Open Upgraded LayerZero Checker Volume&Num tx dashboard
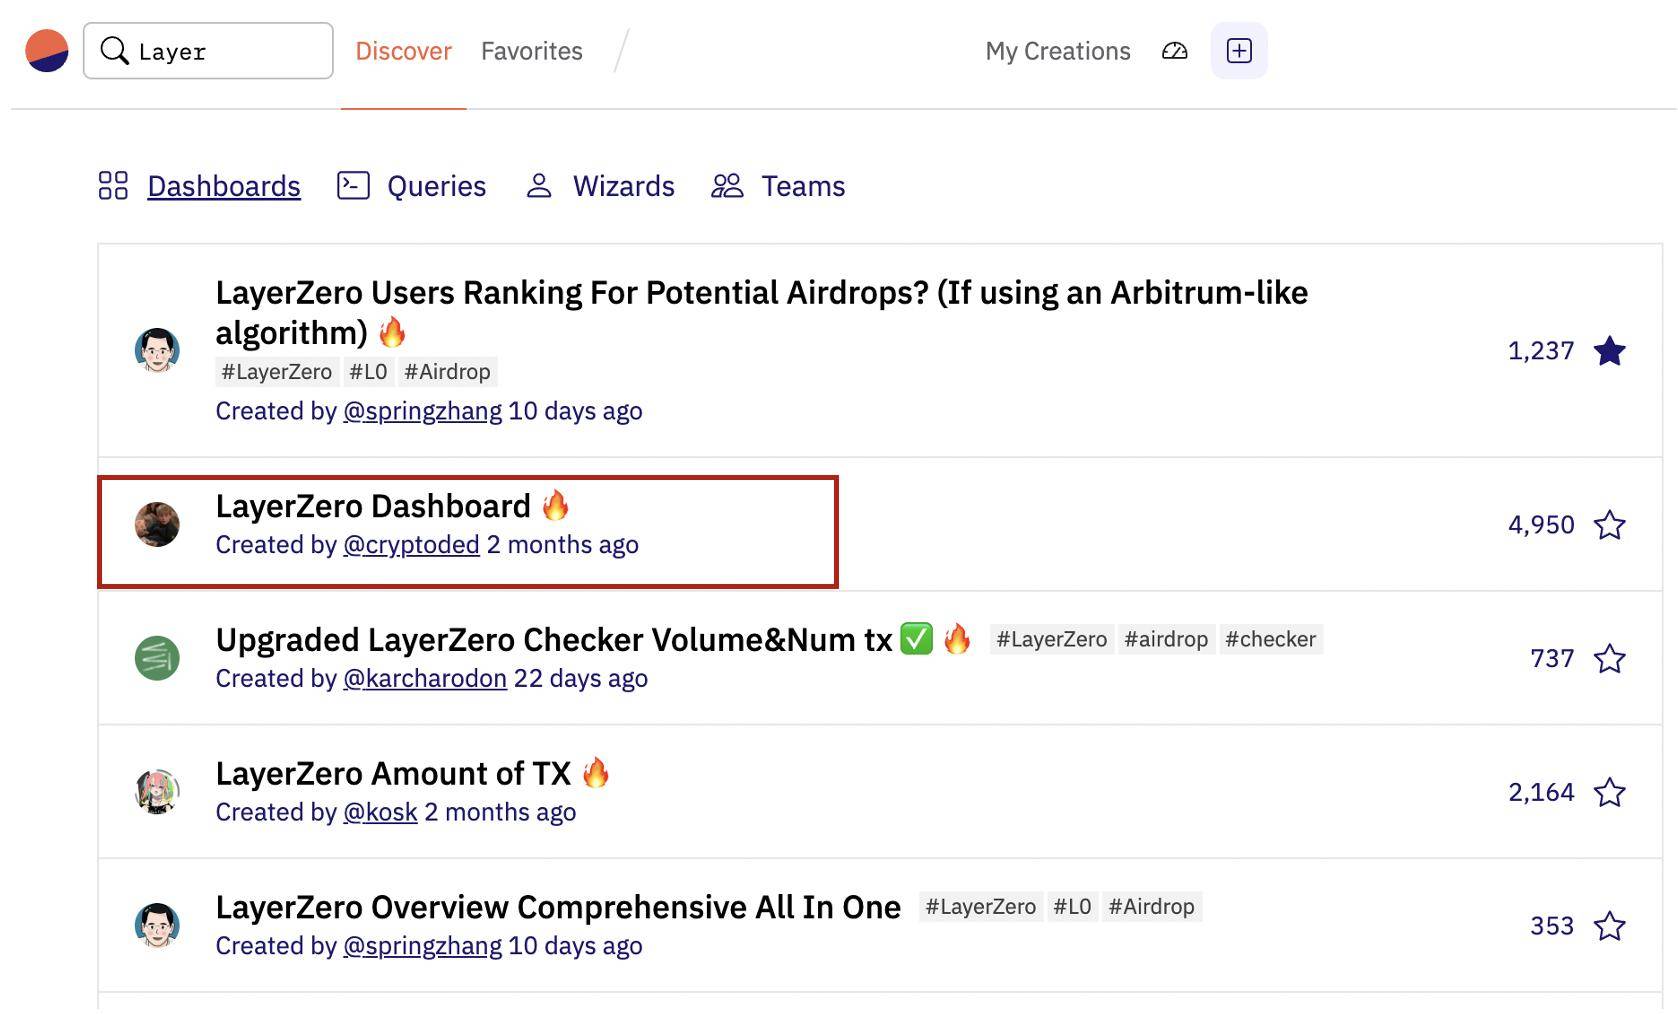Screen dimensions: 1678x1014 (554, 640)
